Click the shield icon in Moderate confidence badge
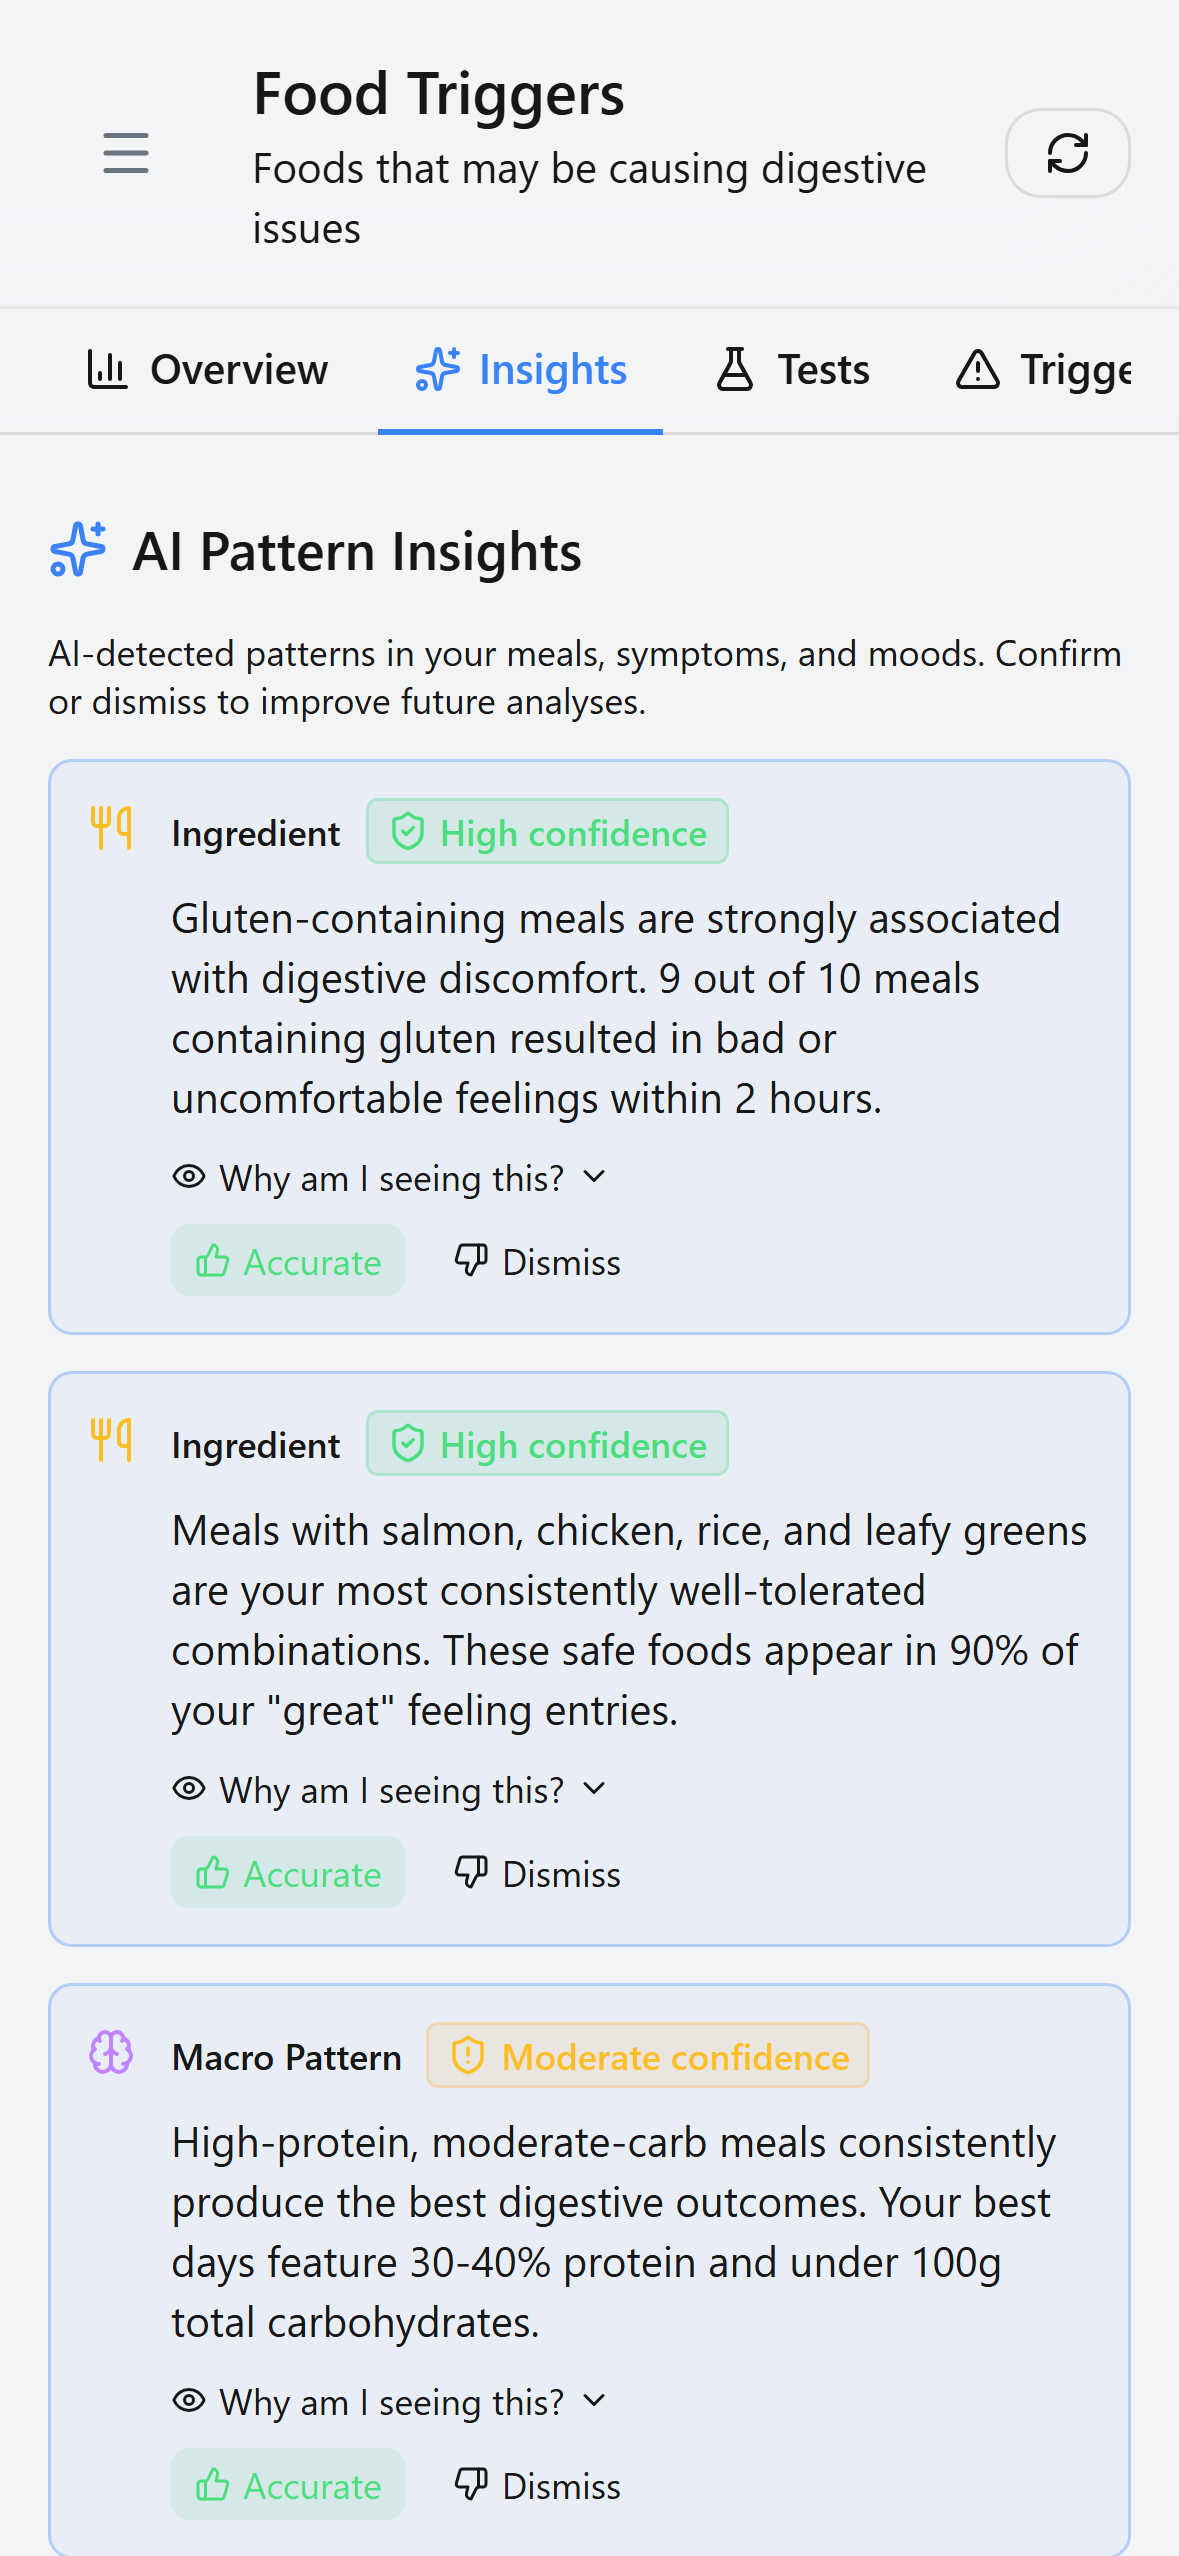The height and width of the screenshot is (2556, 1179). pyautogui.click(x=468, y=2056)
